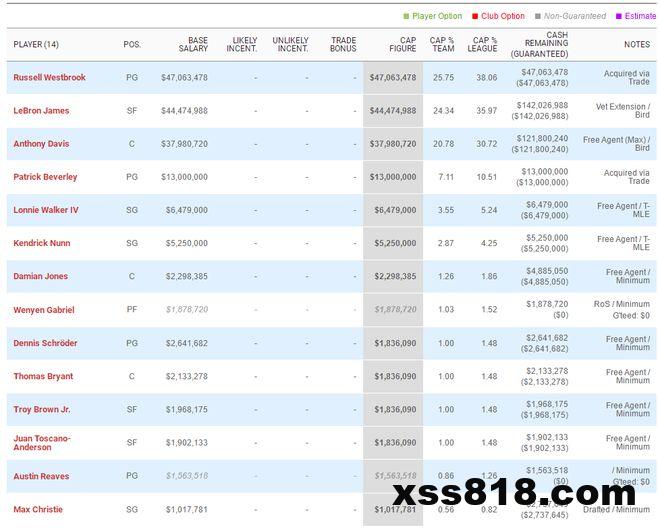Select Kendrick Nunn player name
This screenshot has height=530, width=660.
(x=42, y=243)
